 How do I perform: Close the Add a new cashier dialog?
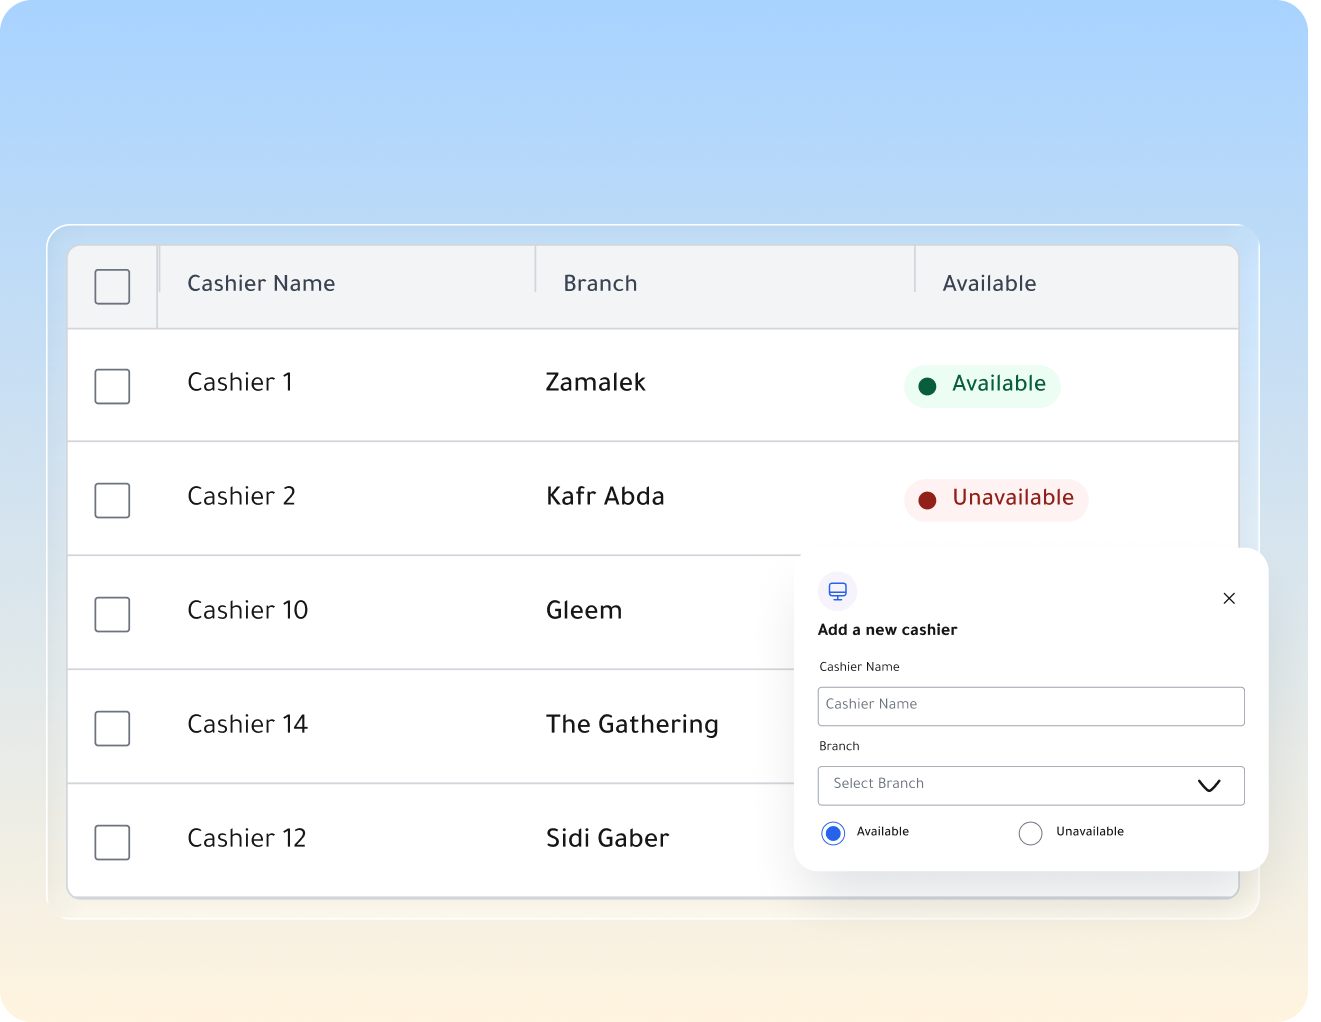(1229, 598)
